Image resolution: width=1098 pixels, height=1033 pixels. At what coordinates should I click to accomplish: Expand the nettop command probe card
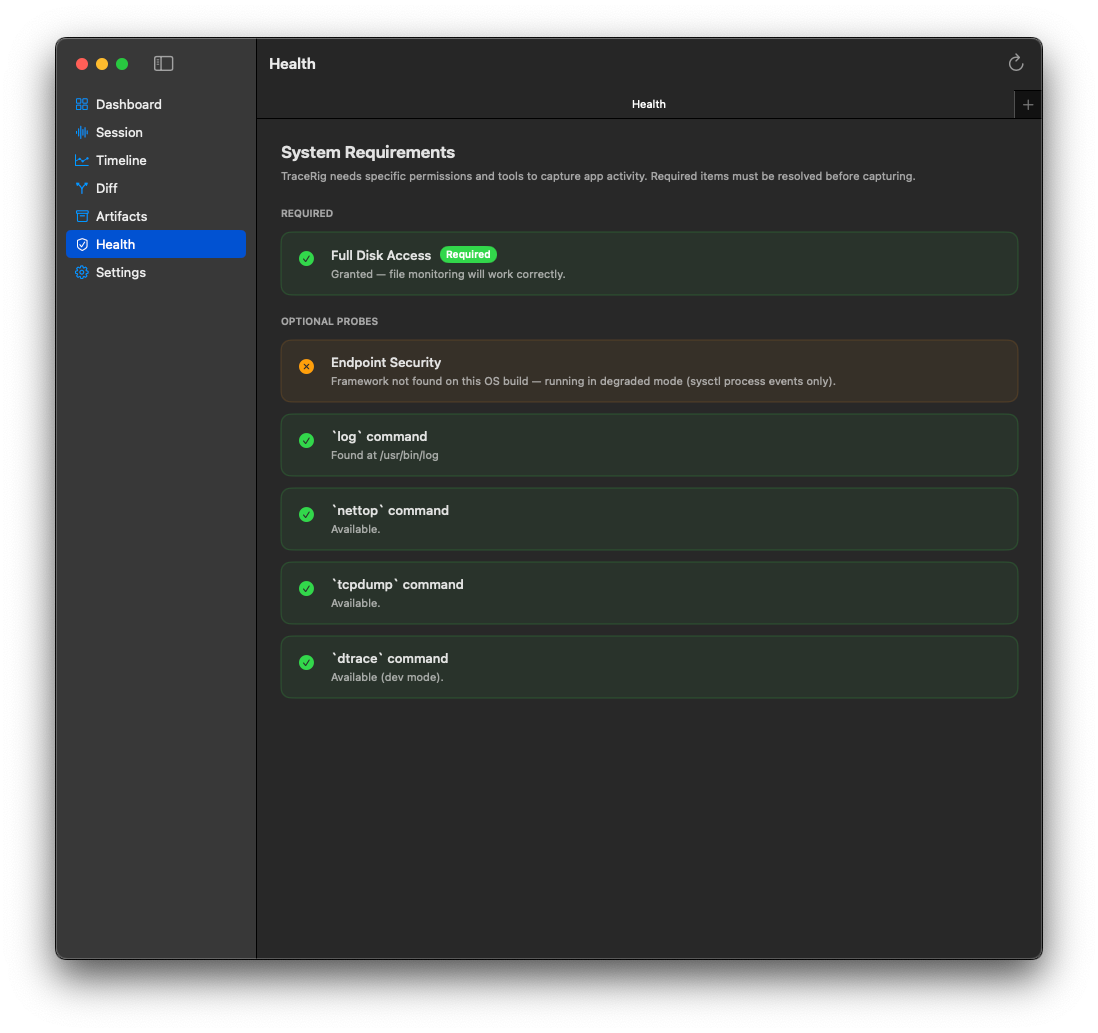point(649,518)
